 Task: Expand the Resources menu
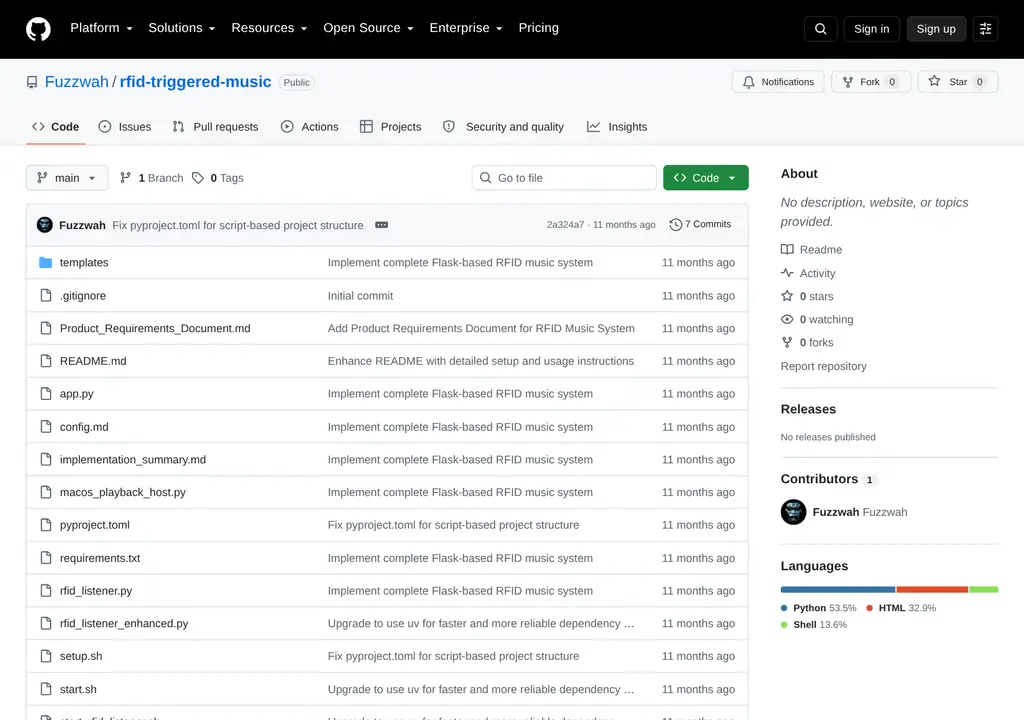pos(269,28)
